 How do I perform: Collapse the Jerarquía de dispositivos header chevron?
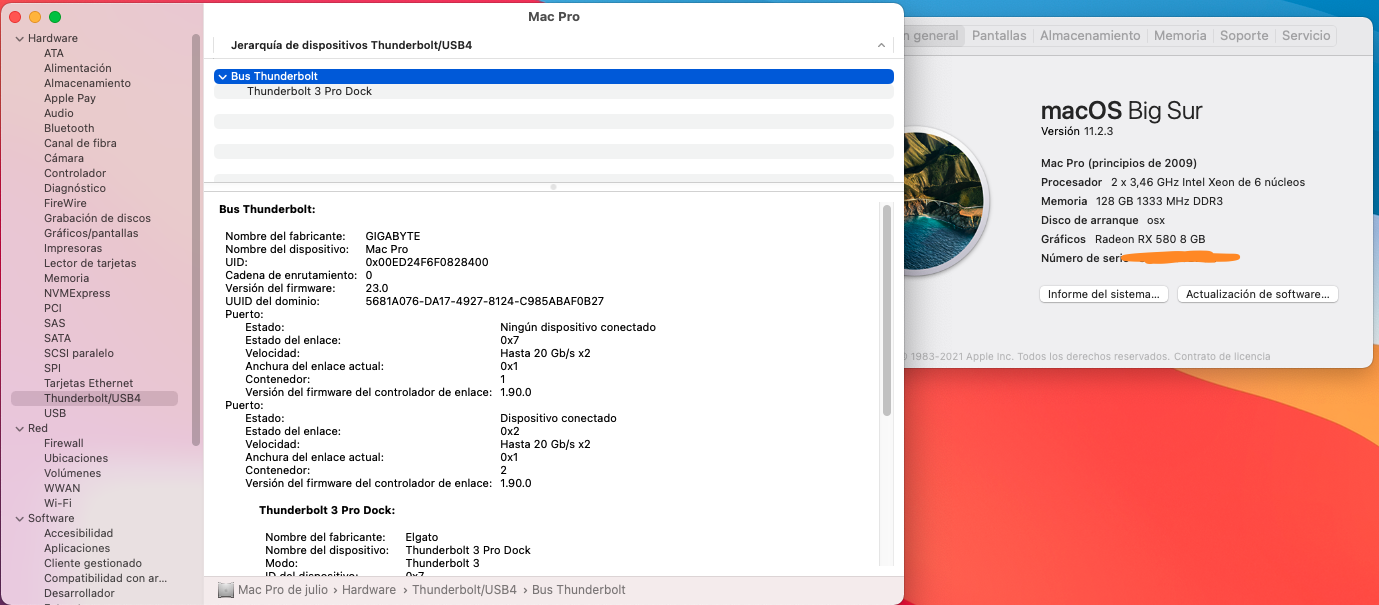(881, 46)
